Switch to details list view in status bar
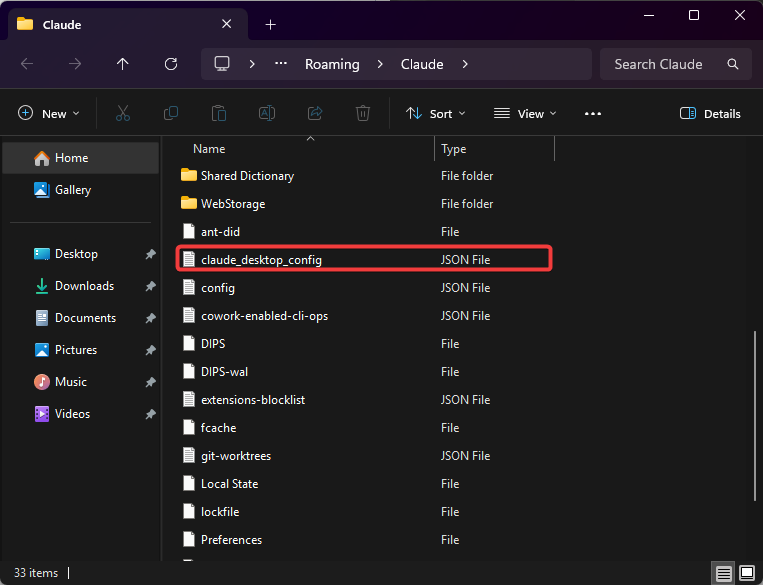This screenshot has height=585, width=763. pyautogui.click(x=724, y=573)
